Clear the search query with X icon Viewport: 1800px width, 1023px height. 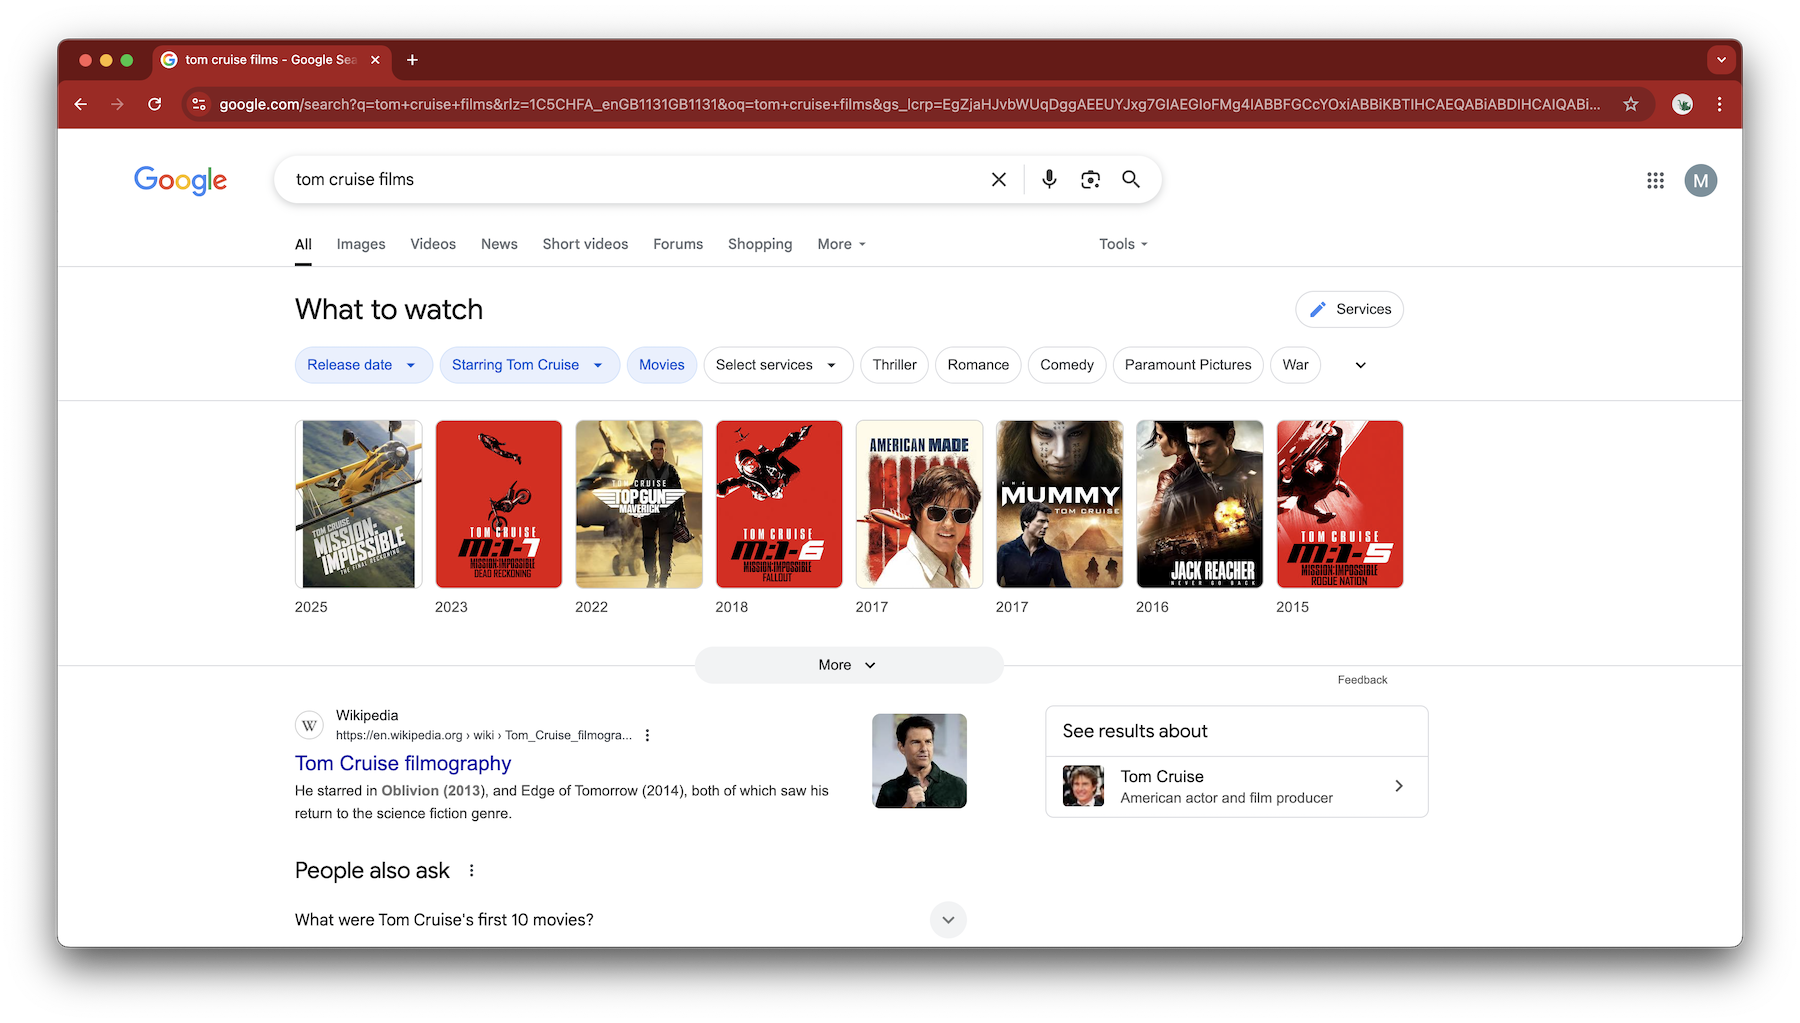click(998, 179)
